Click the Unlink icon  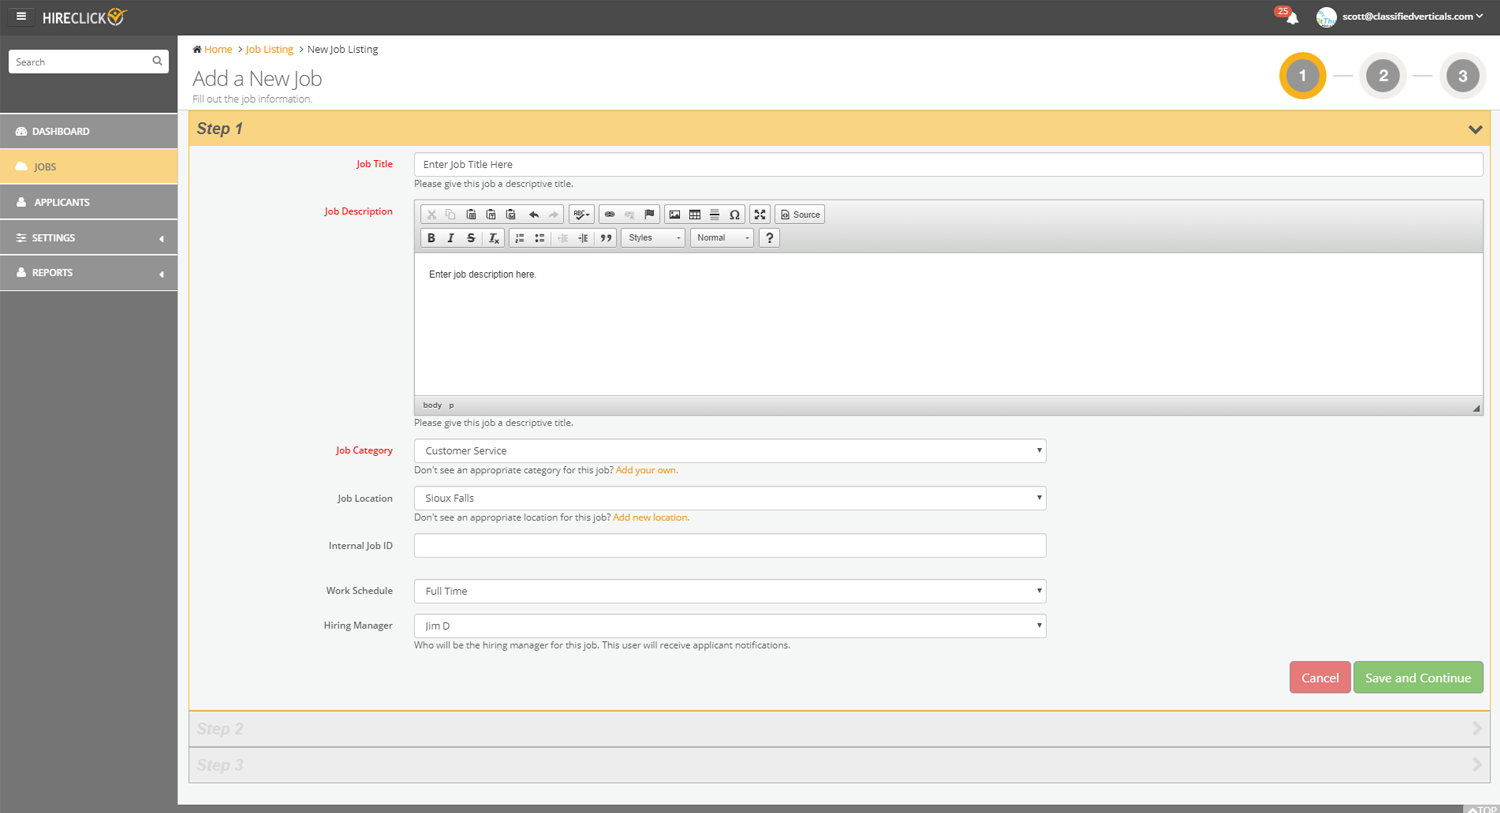point(629,215)
